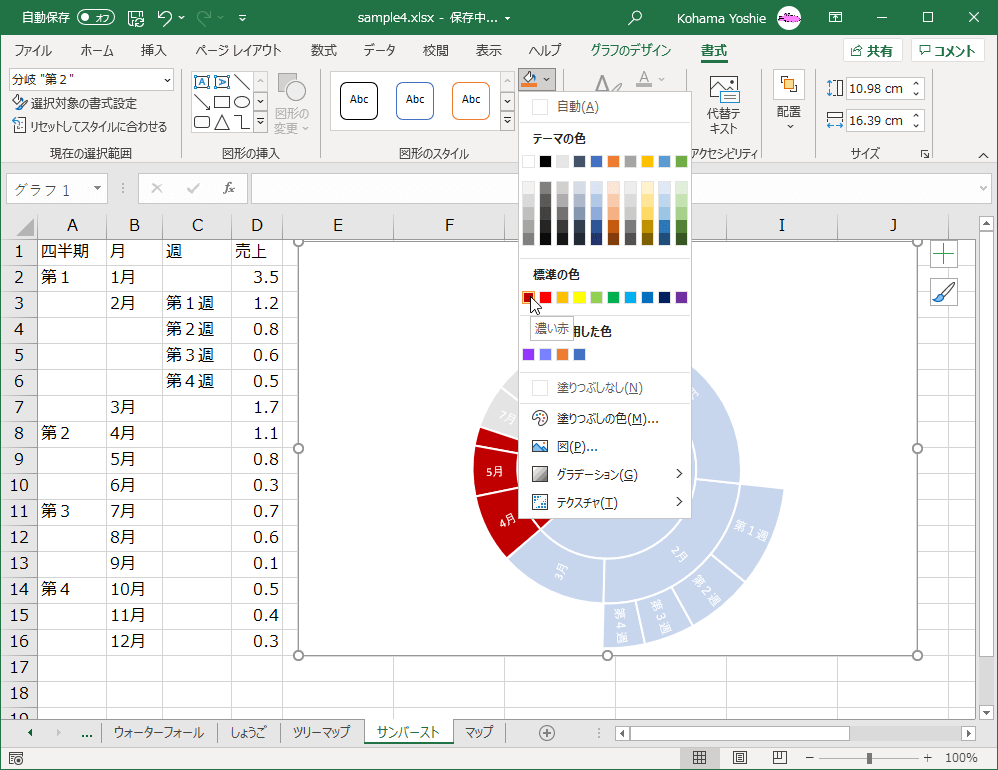The height and width of the screenshot is (770, 998).
Task: Add new sheet with plus icon
Action: pyautogui.click(x=547, y=732)
